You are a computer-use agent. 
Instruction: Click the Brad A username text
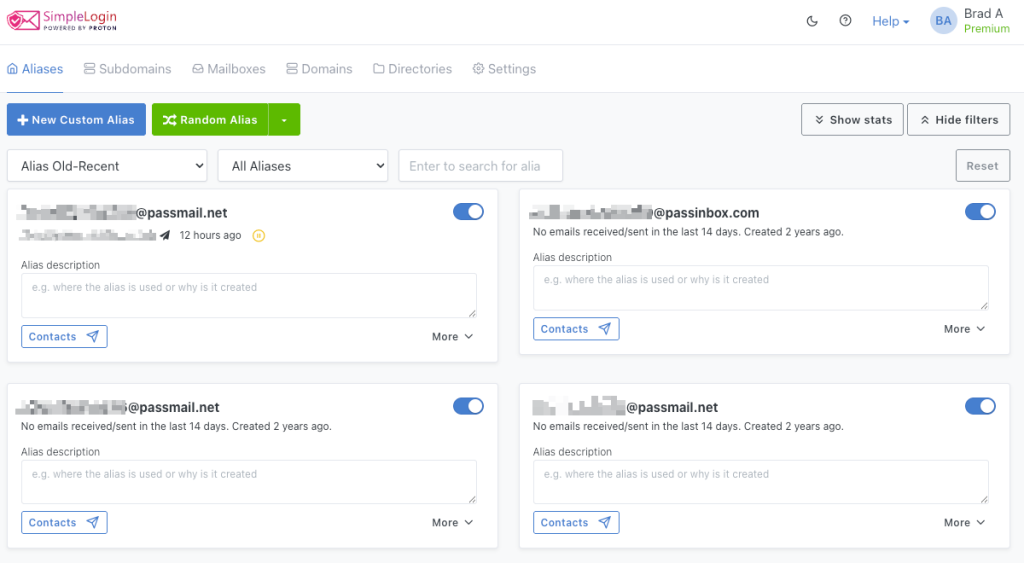[x=984, y=14]
